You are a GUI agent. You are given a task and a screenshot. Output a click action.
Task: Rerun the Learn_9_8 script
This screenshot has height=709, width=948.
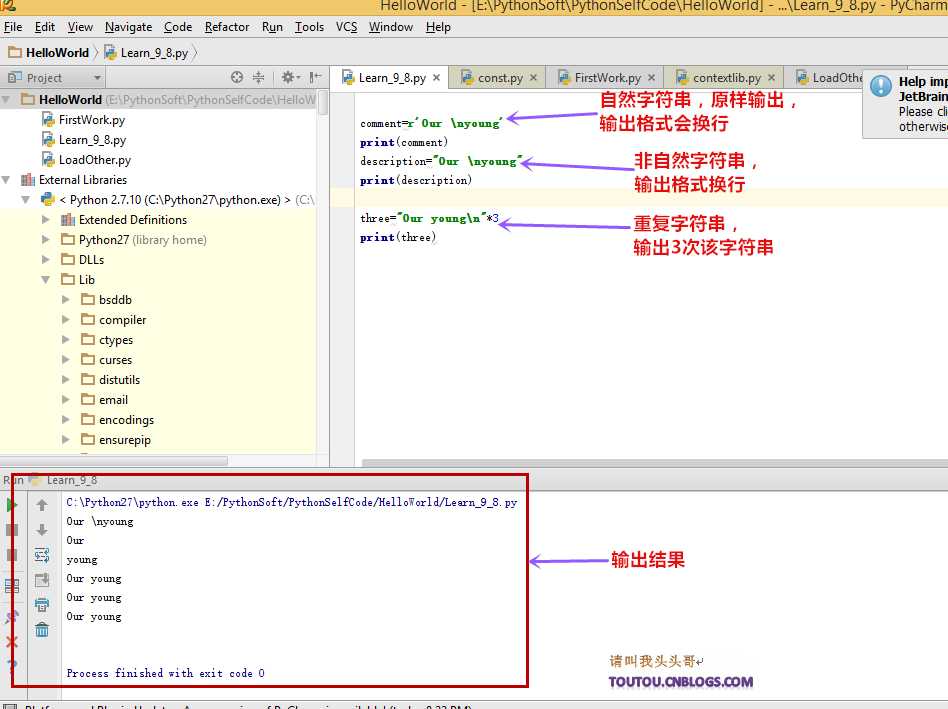tap(10, 504)
